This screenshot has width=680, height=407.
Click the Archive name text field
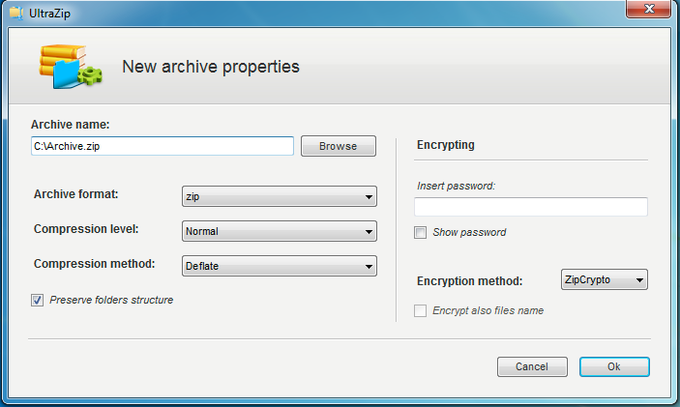162,146
